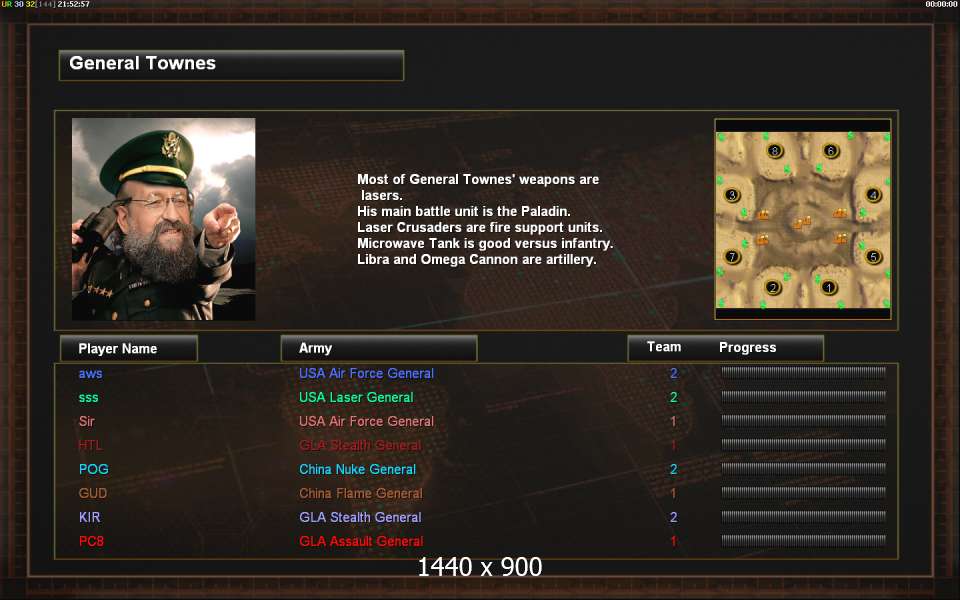This screenshot has height=600, width=960.
Task: Click PC8 player loading progress bar
Action: 803,541
